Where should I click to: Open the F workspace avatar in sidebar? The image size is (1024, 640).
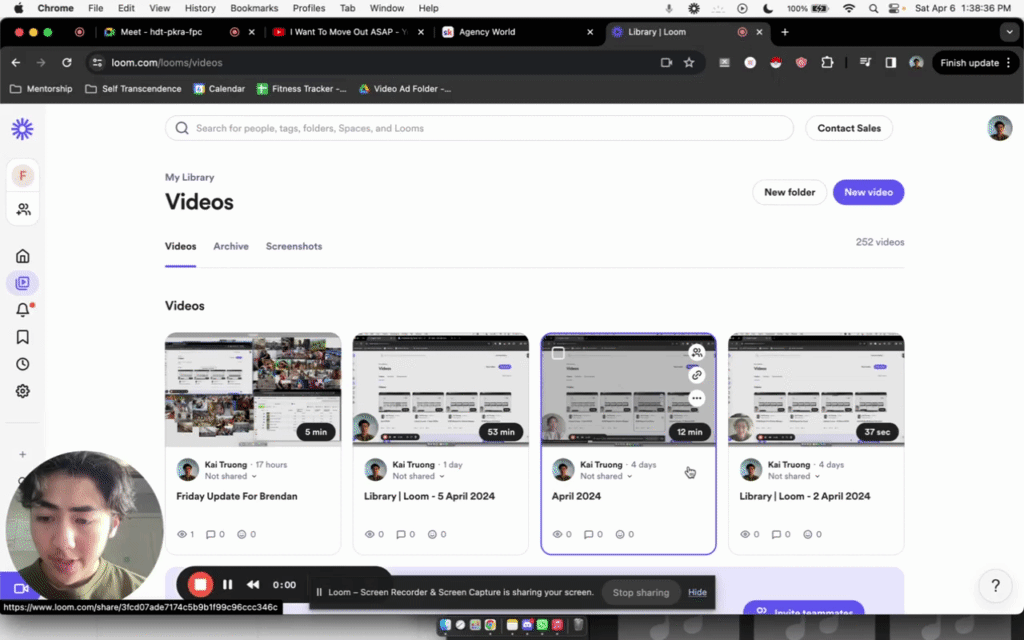(x=23, y=176)
